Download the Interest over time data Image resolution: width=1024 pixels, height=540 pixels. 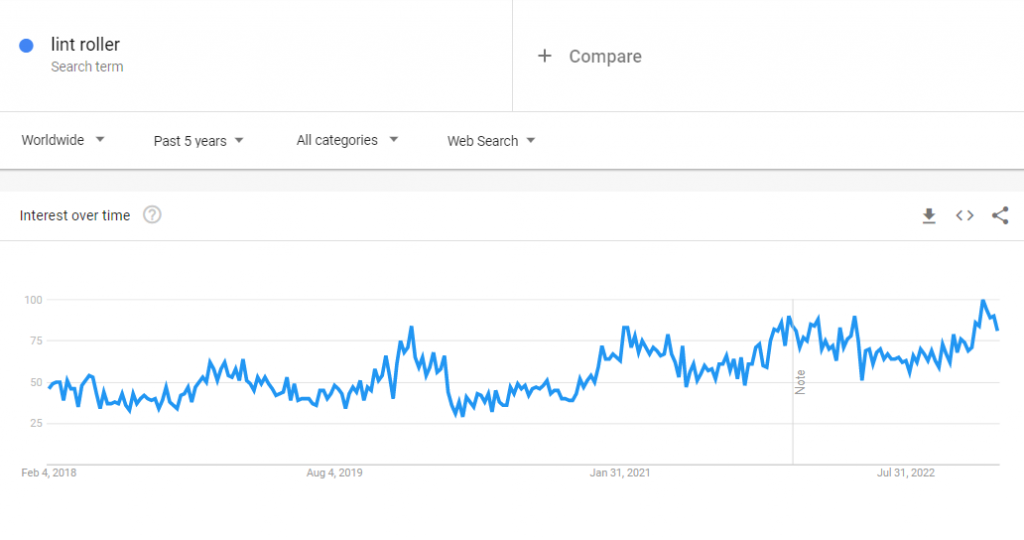(x=929, y=215)
